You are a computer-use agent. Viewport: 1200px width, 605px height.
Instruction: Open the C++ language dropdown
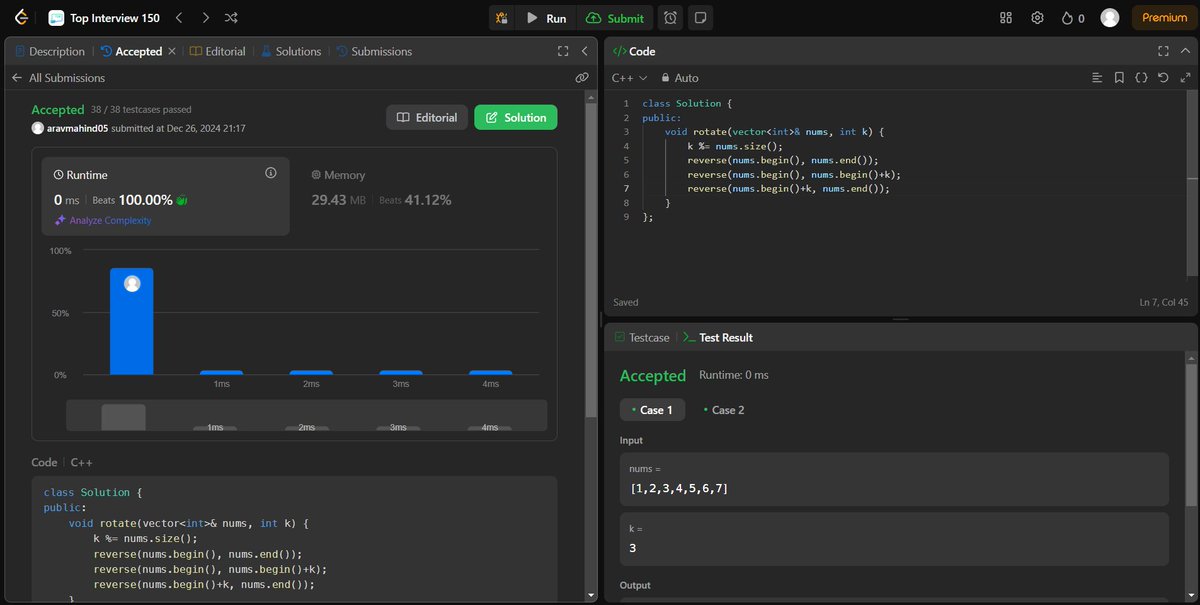pyautogui.click(x=626, y=77)
